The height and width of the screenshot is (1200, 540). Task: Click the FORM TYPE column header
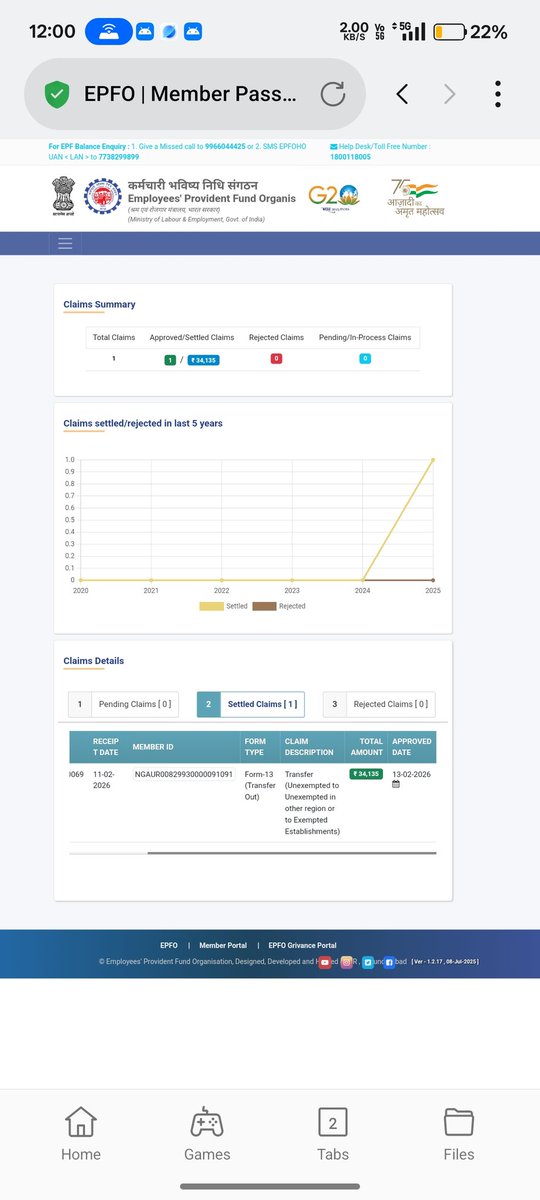tap(255, 746)
